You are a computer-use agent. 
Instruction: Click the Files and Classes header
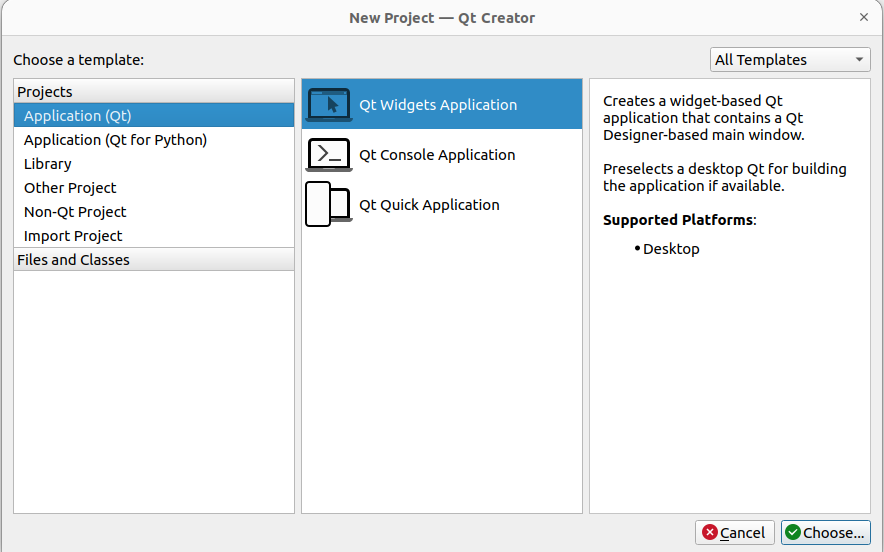point(154,259)
